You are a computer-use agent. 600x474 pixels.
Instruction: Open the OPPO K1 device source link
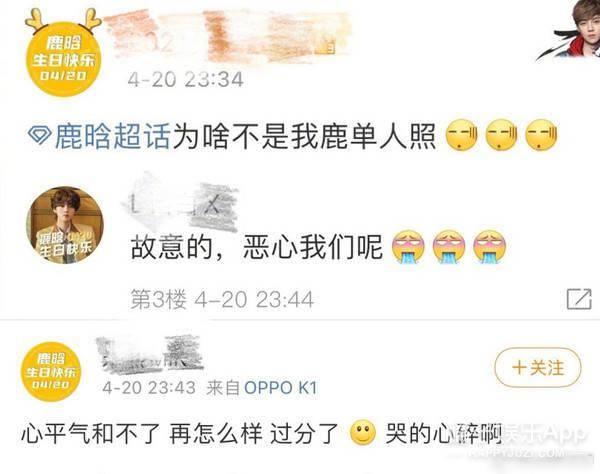pos(281,388)
